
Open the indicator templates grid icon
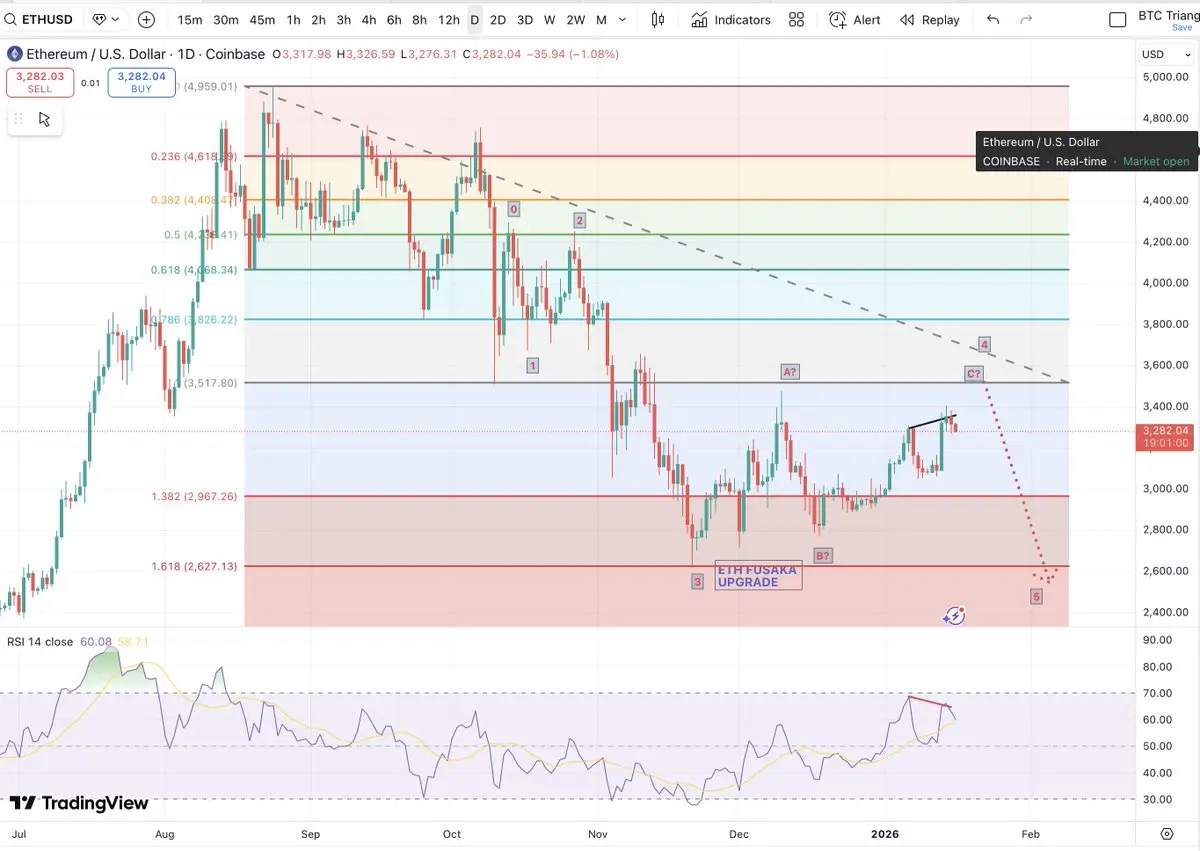[796, 19]
